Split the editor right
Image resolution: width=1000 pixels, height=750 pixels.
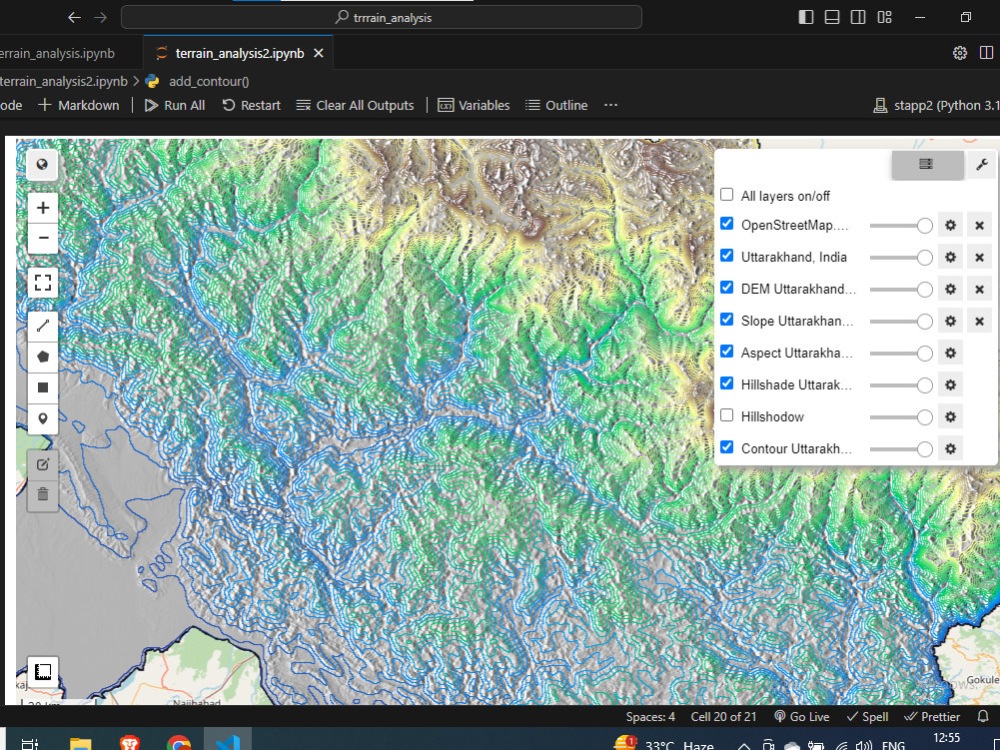pos(987,53)
